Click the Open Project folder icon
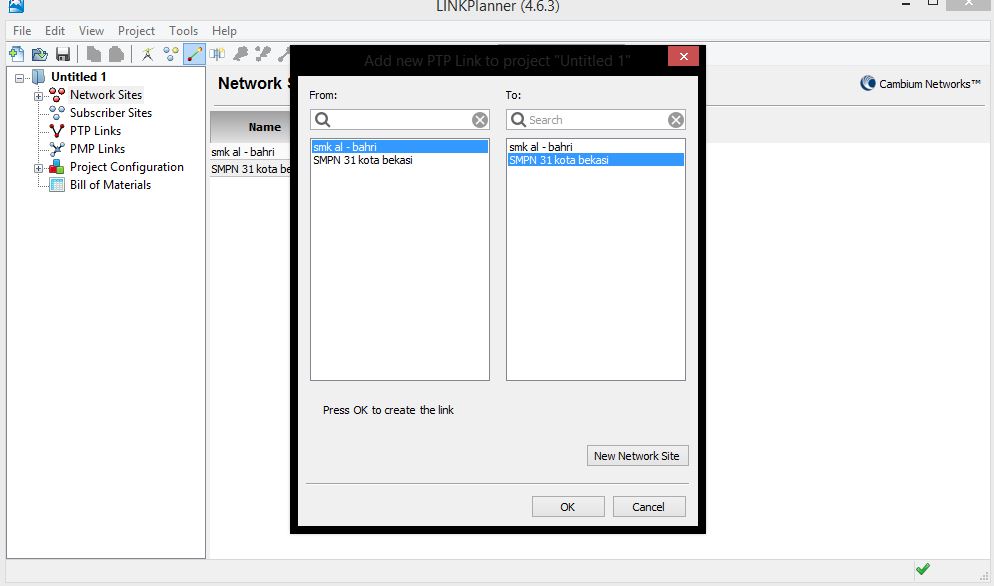Screen dimensions: 994x586 (39, 55)
